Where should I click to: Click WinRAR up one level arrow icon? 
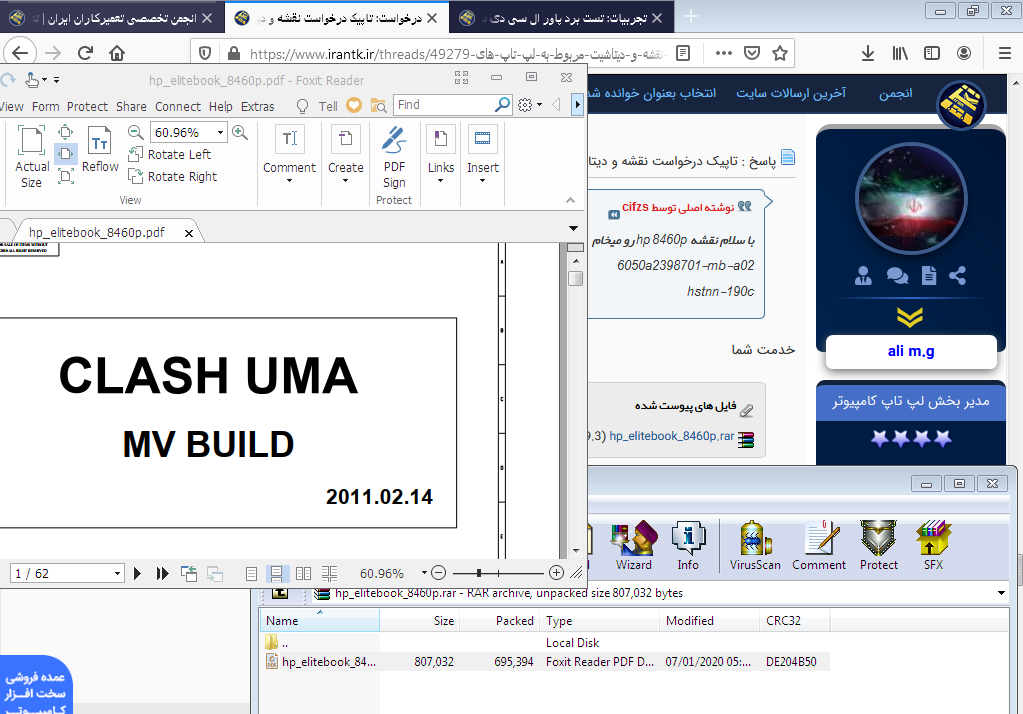click(x=280, y=593)
